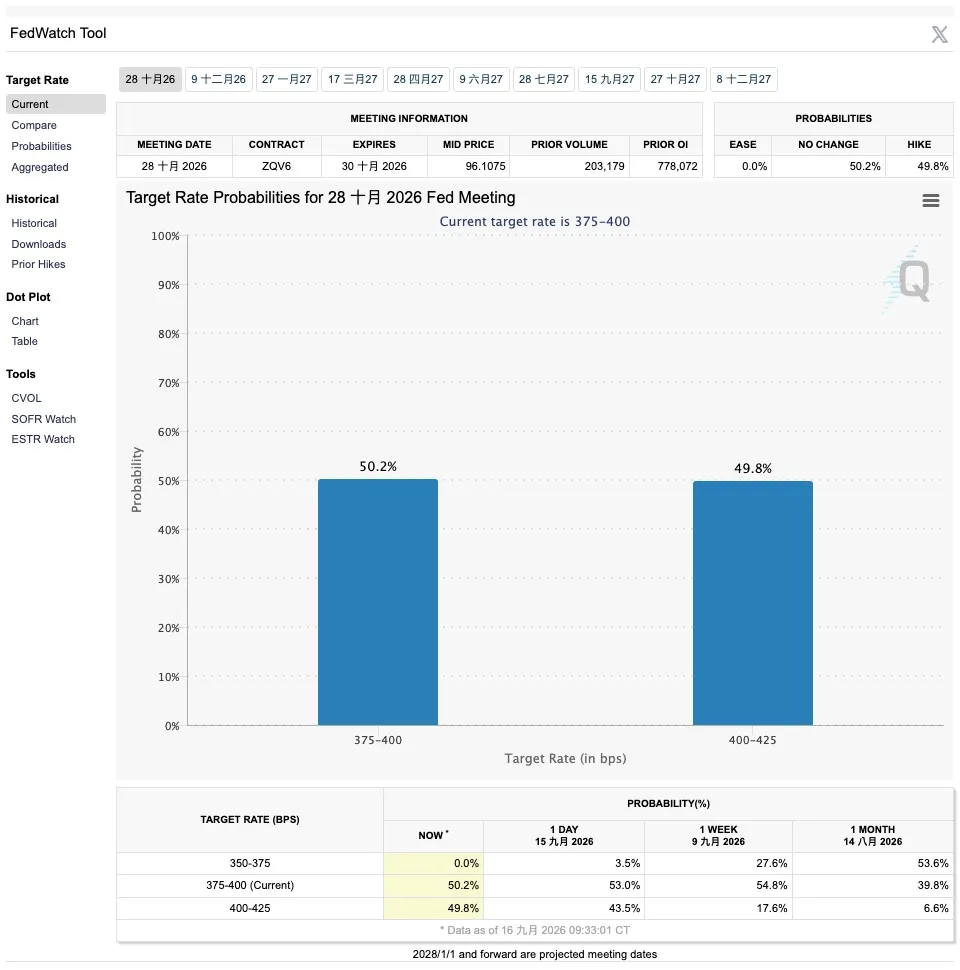Click the 96.1075 mid price value
The height and width of the screenshot is (970, 960).
click(x=486, y=166)
